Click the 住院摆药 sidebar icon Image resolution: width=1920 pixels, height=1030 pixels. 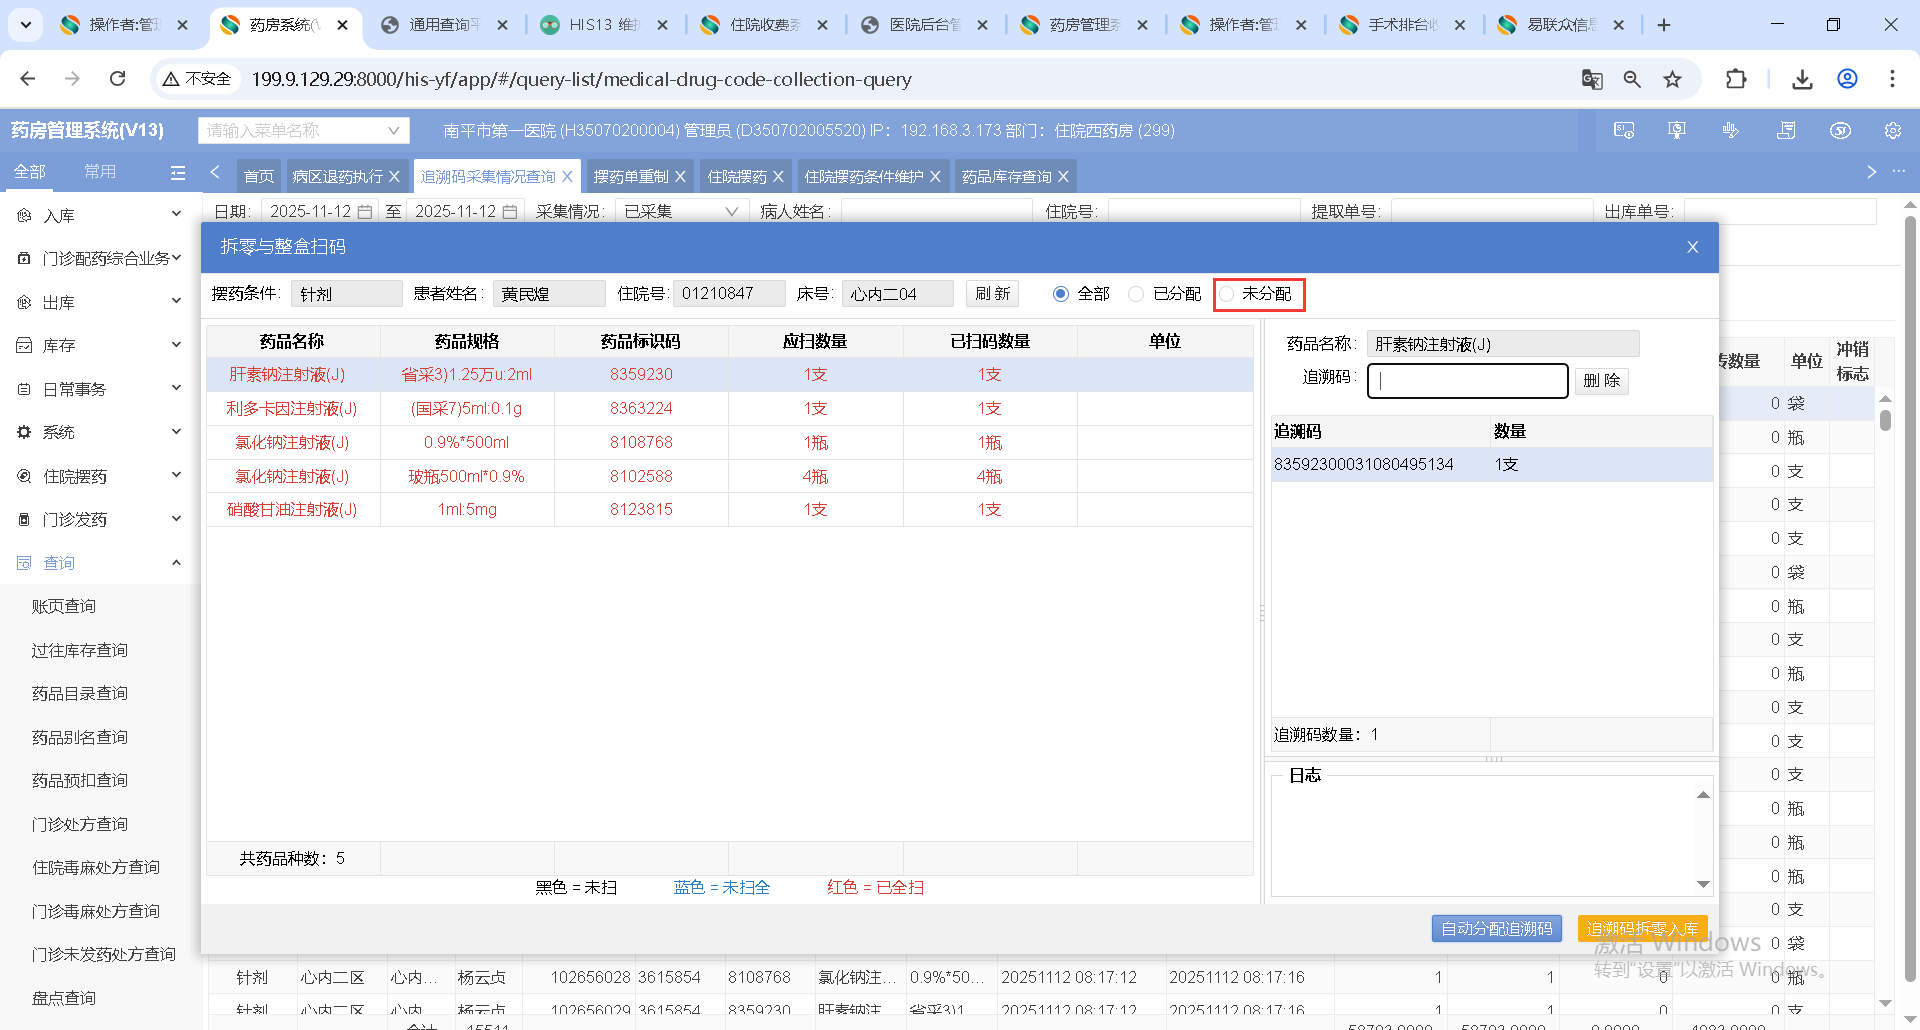pyautogui.click(x=24, y=476)
